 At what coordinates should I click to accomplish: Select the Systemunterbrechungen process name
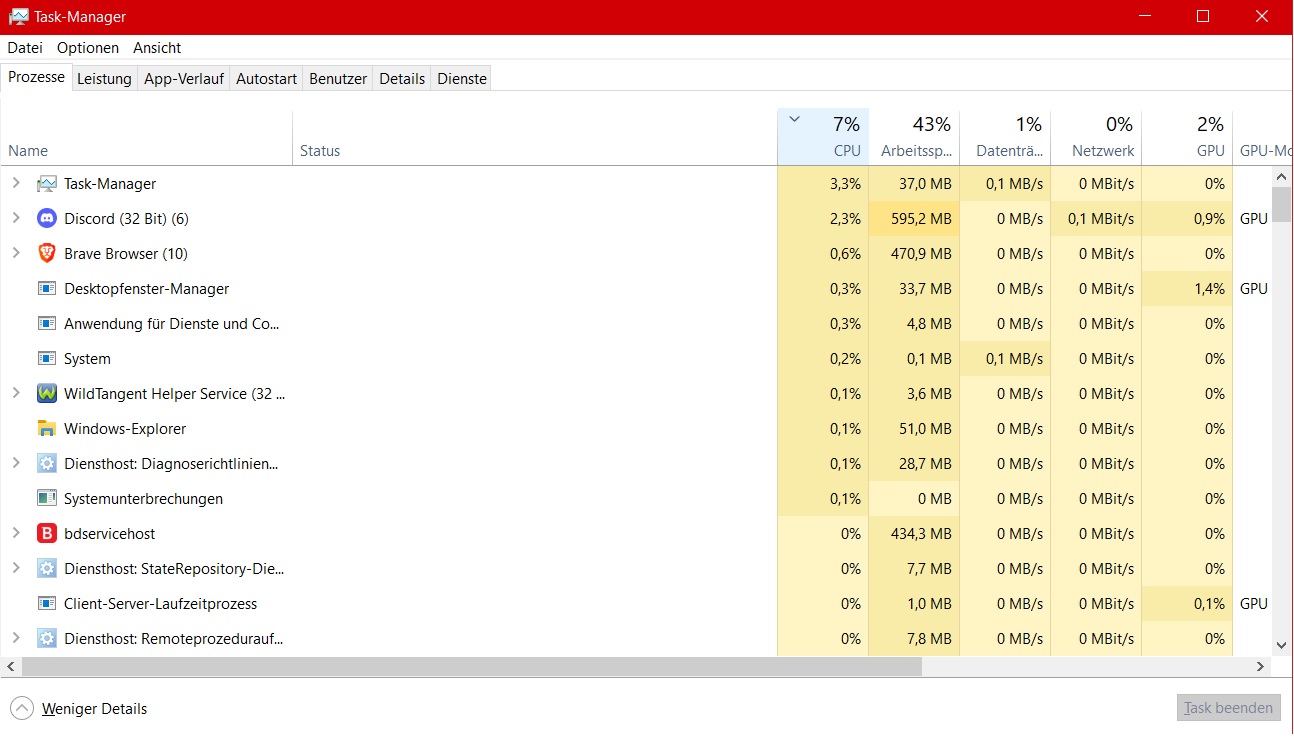click(143, 499)
